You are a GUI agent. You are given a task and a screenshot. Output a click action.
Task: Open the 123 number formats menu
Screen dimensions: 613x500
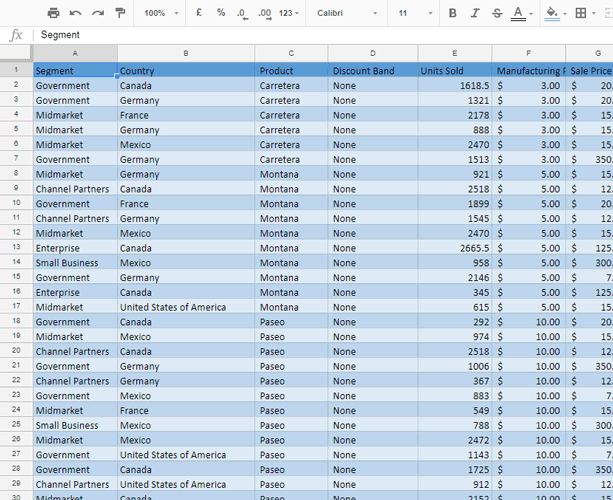(x=290, y=13)
